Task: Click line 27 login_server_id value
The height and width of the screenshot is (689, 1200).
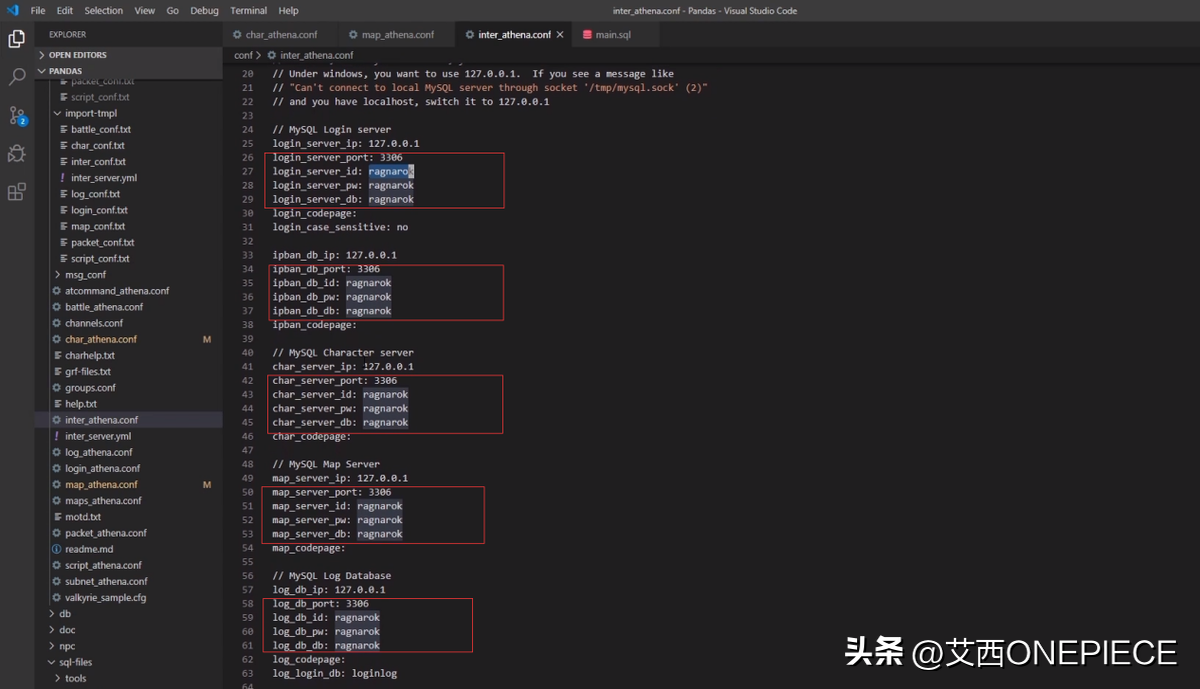Action: click(390, 172)
